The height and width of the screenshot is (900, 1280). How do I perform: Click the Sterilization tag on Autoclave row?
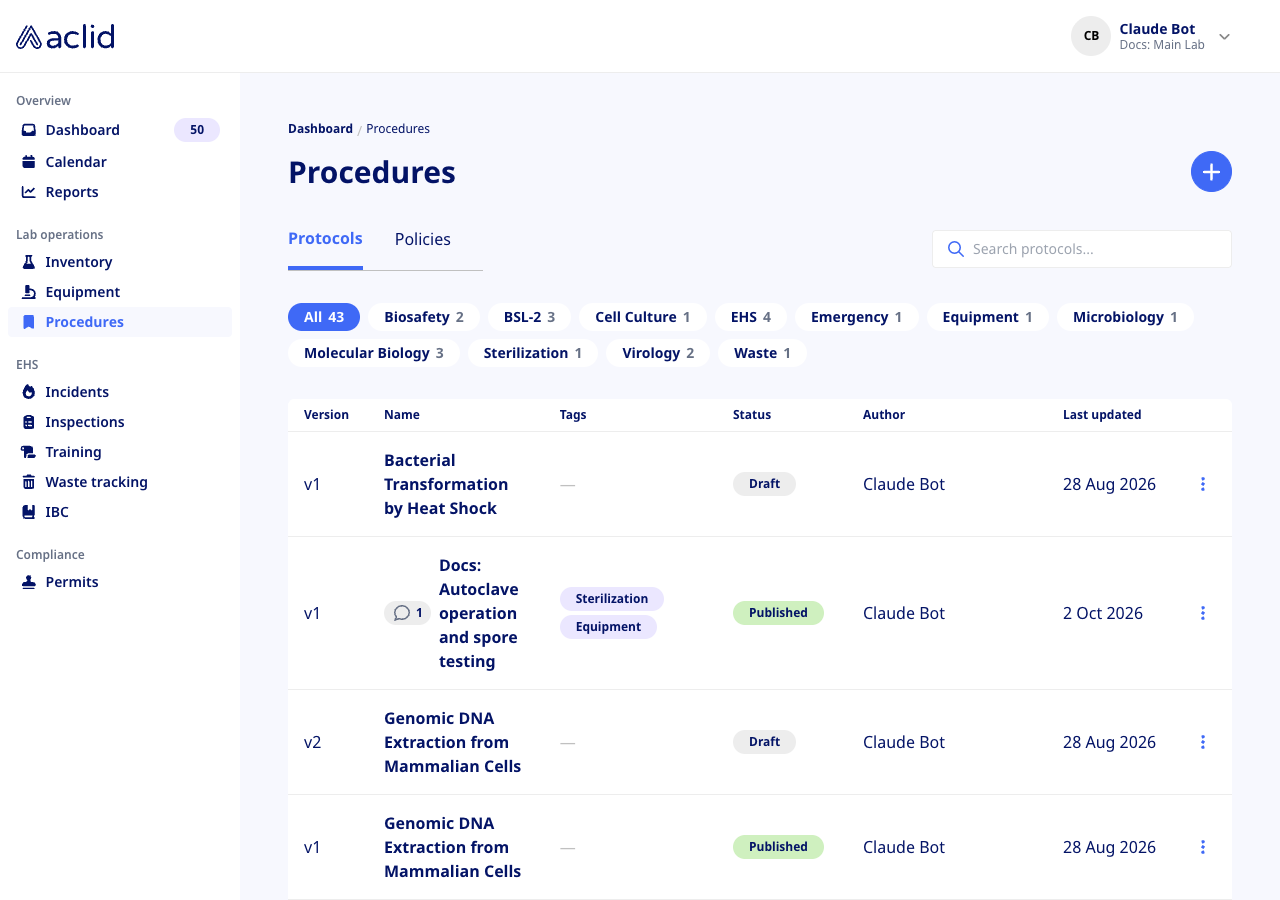(612, 599)
